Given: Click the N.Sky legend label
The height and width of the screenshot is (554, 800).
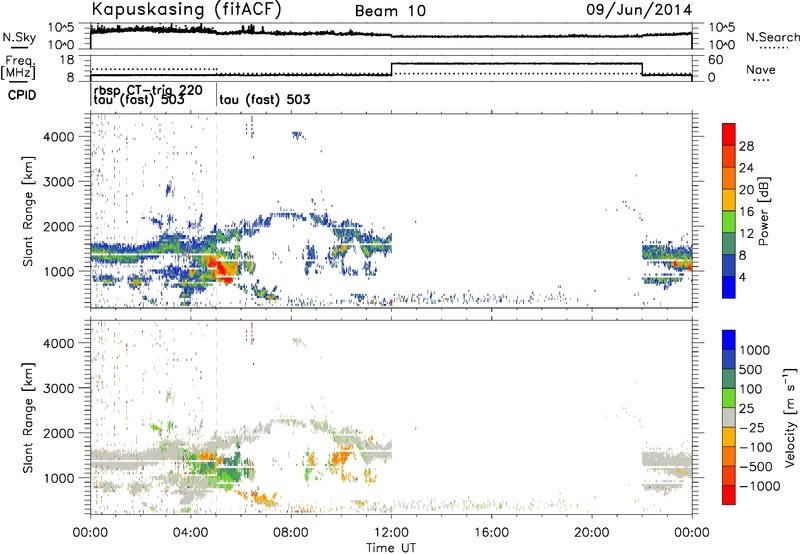Looking at the screenshot, I should [19, 37].
